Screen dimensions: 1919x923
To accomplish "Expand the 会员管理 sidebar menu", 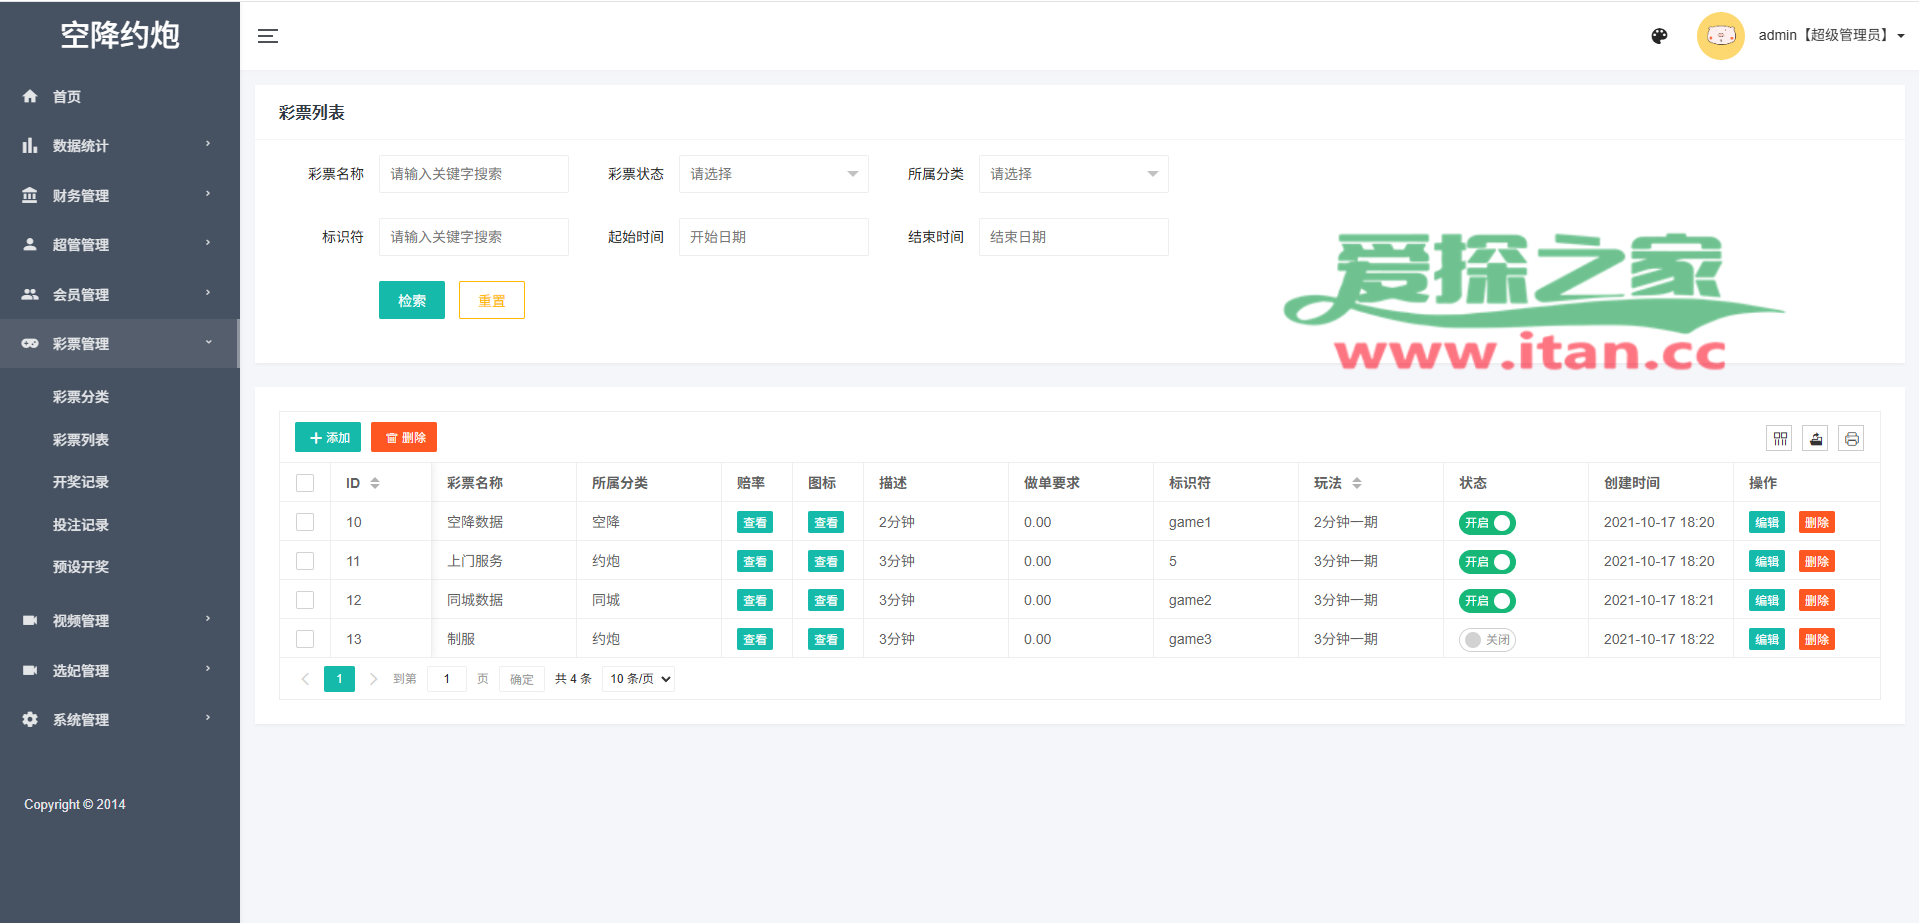I will pyautogui.click(x=120, y=294).
